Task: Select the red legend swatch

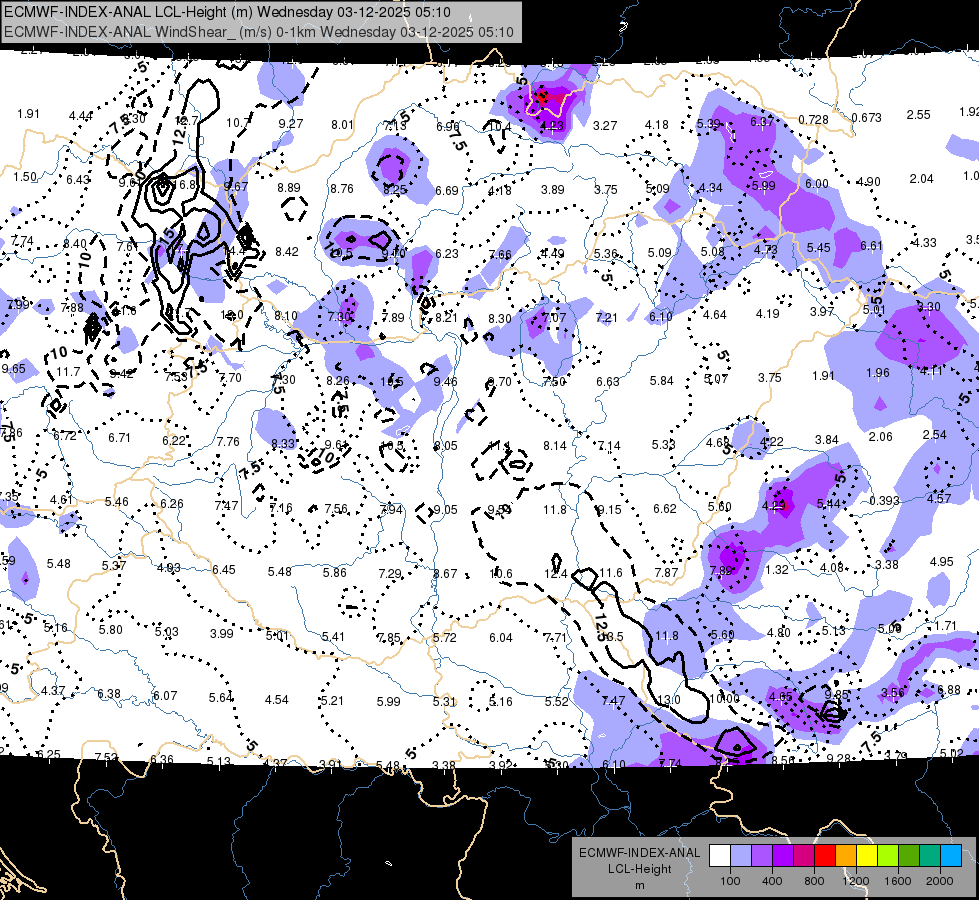Action: click(x=825, y=856)
